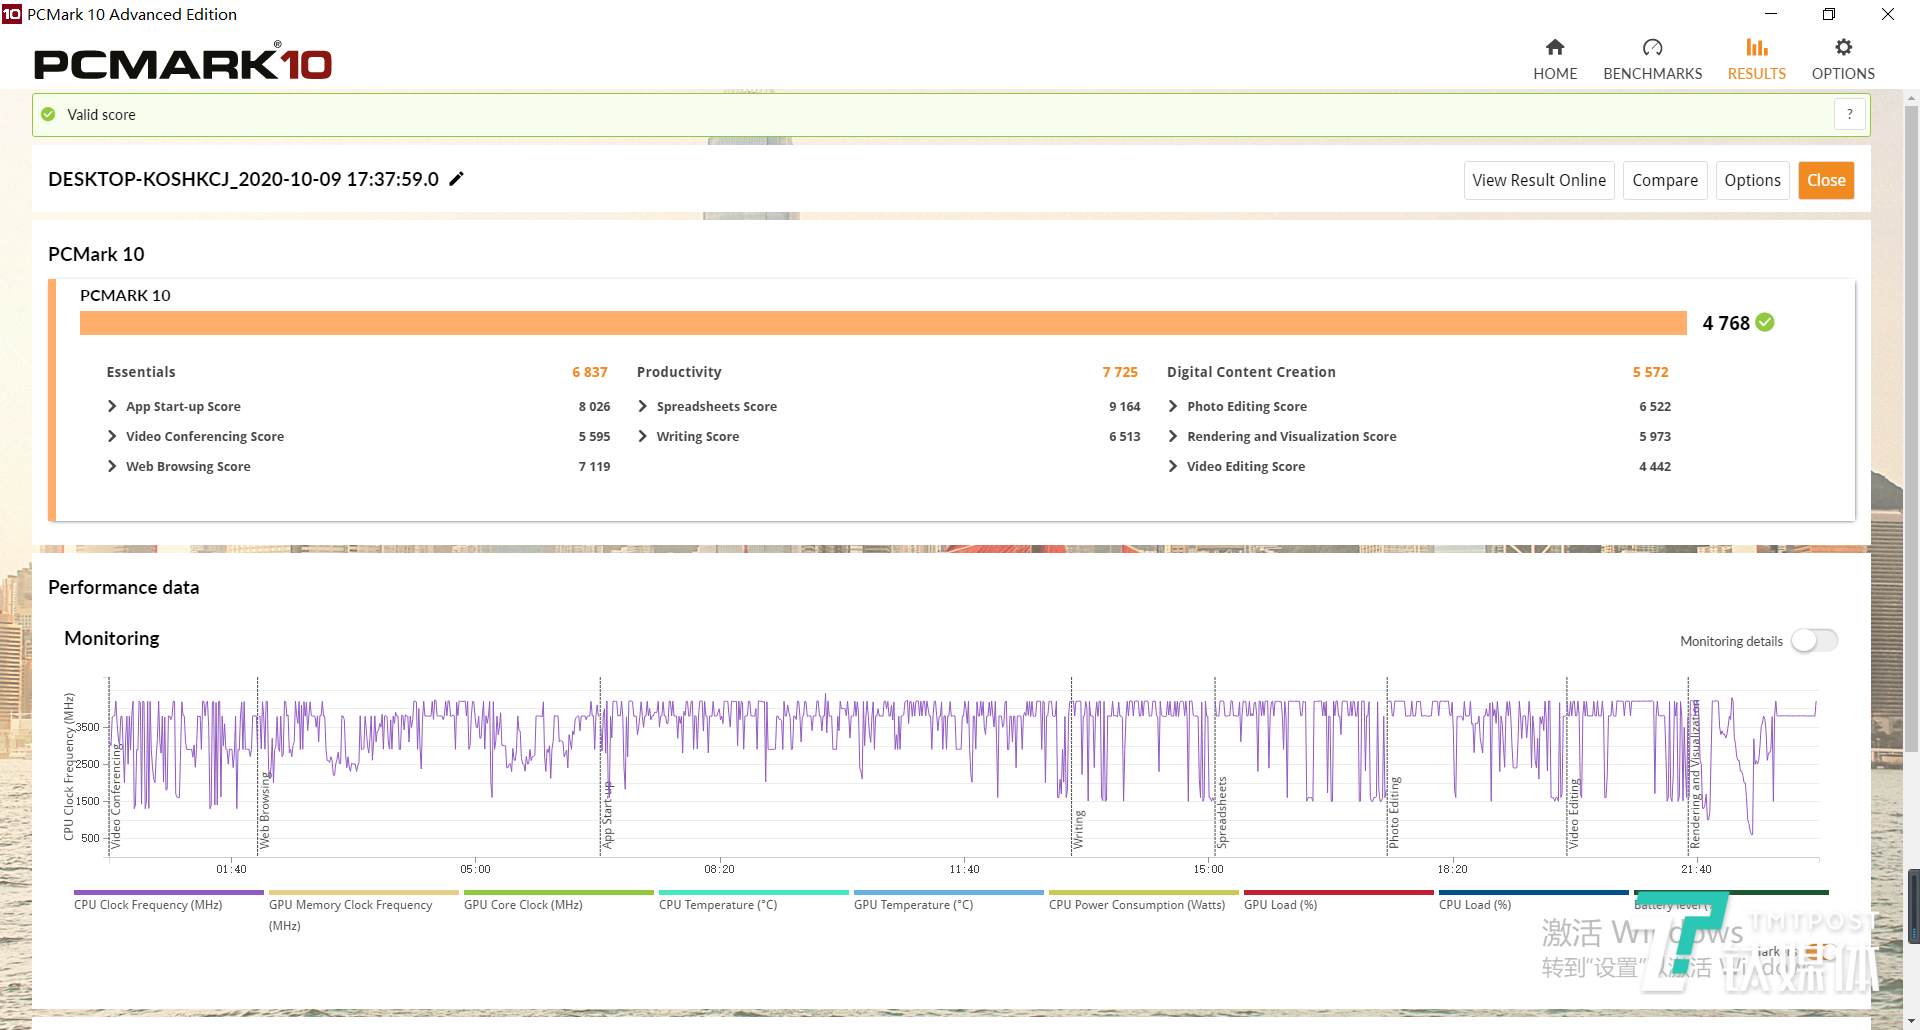Open OPTIONS tab label
Image resolution: width=1920 pixels, height=1030 pixels.
(x=1843, y=73)
